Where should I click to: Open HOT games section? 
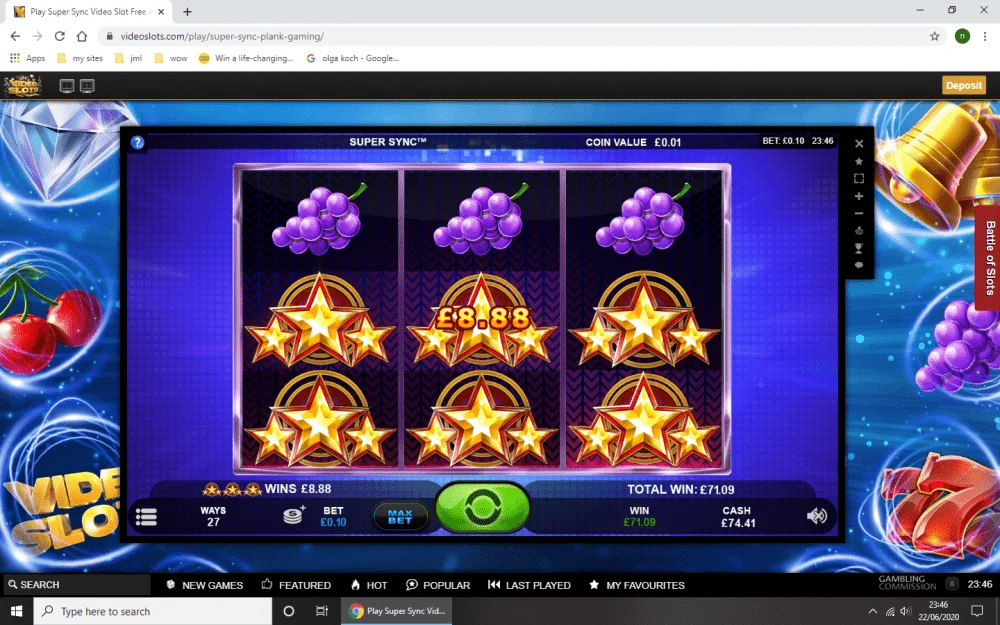pos(369,585)
